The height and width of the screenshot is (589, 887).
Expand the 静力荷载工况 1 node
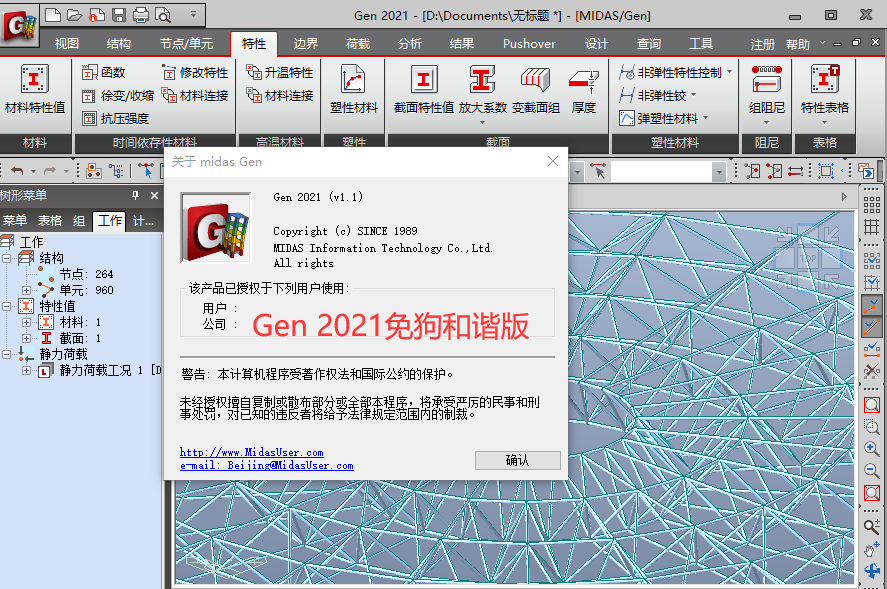click(x=27, y=371)
